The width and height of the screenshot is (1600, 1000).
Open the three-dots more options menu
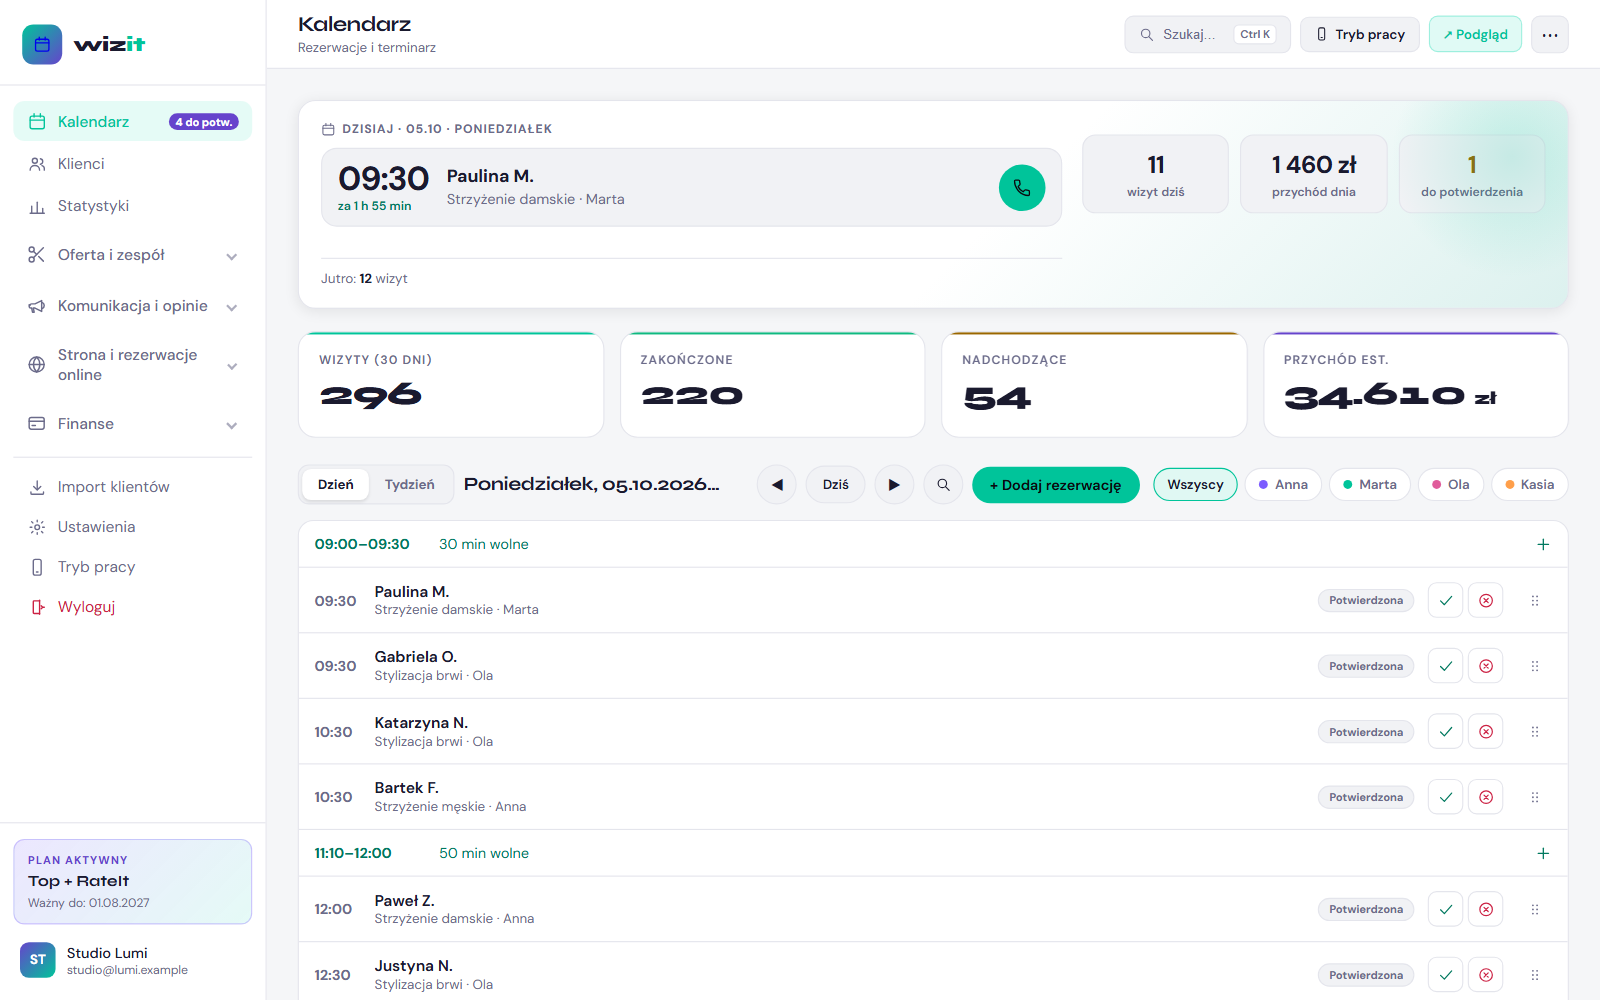pyautogui.click(x=1549, y=35)
